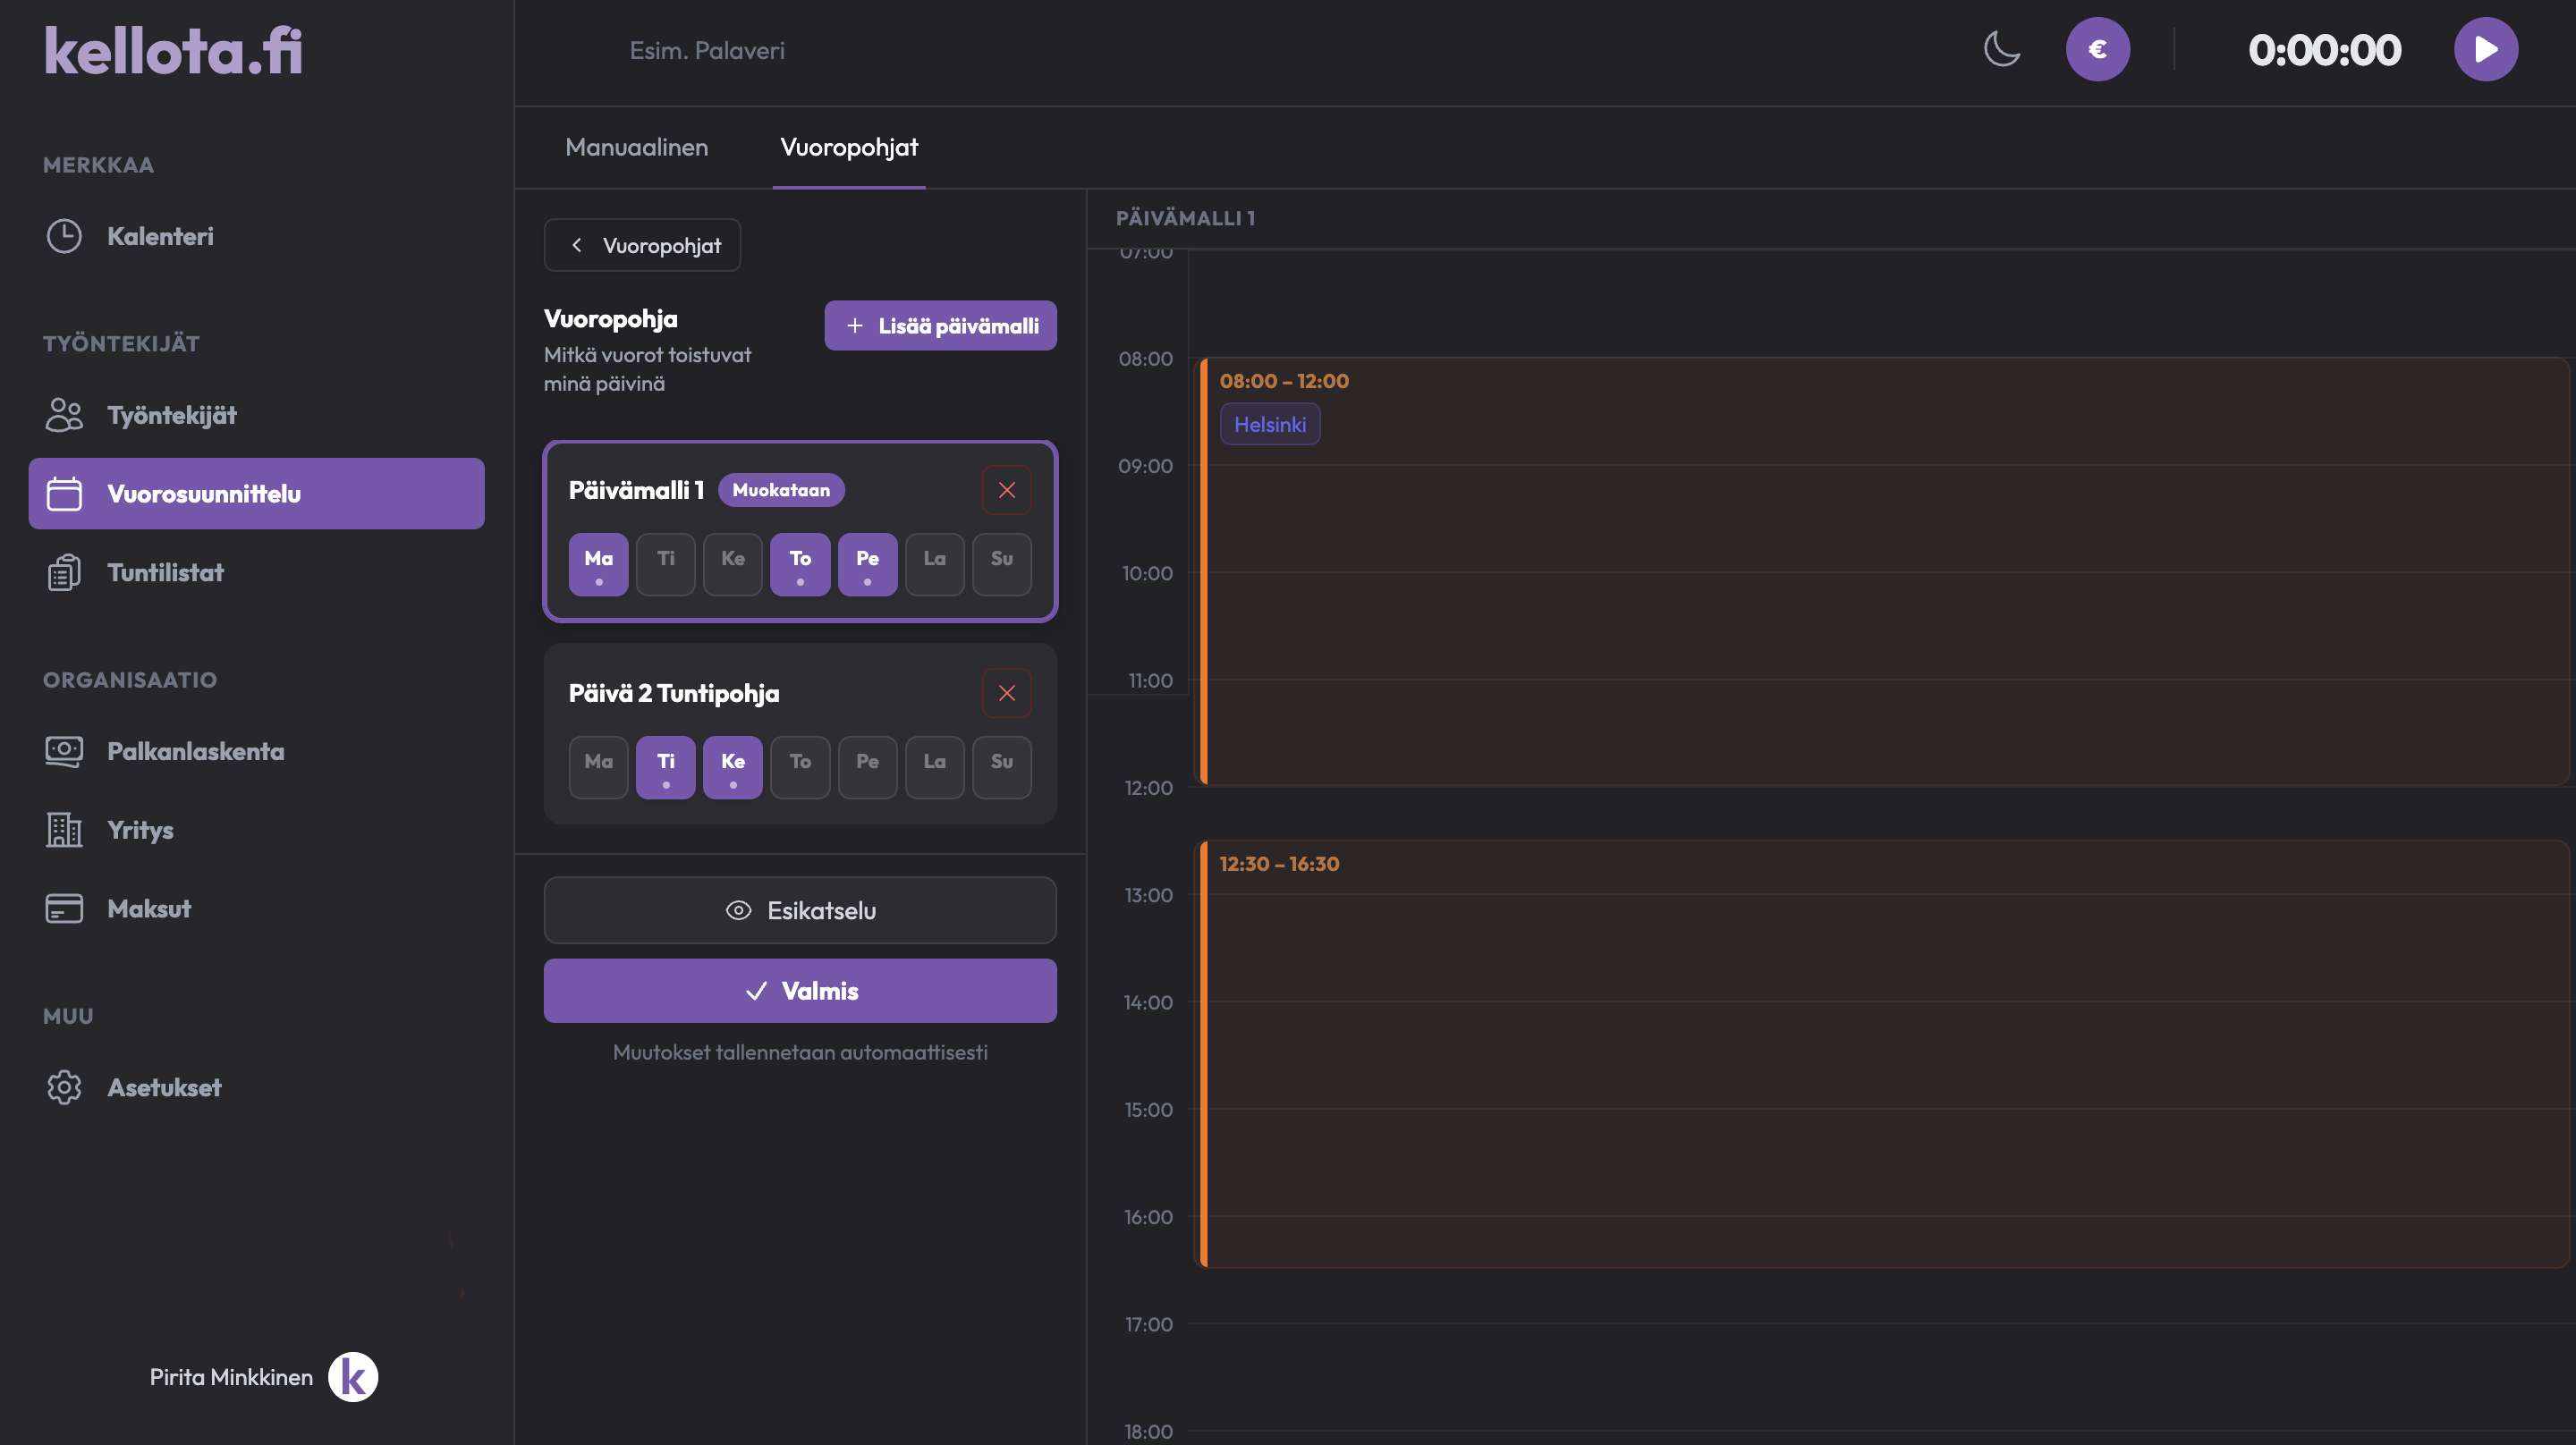This screenshot has width=2576, height=1445.
Task: Toggle Pe in Päivämalli 1
Action: pyautogui.click(x=867, y=565)
